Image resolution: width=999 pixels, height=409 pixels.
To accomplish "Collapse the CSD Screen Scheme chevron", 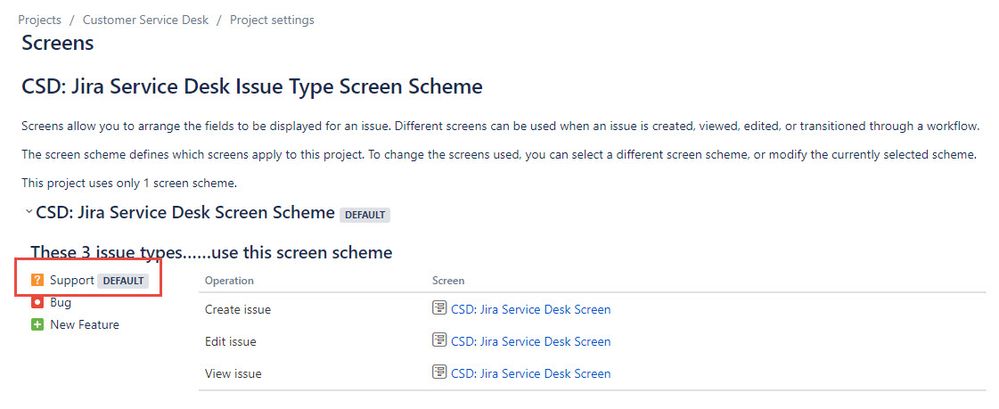I will pyautogui.click(x=28, y=212).
